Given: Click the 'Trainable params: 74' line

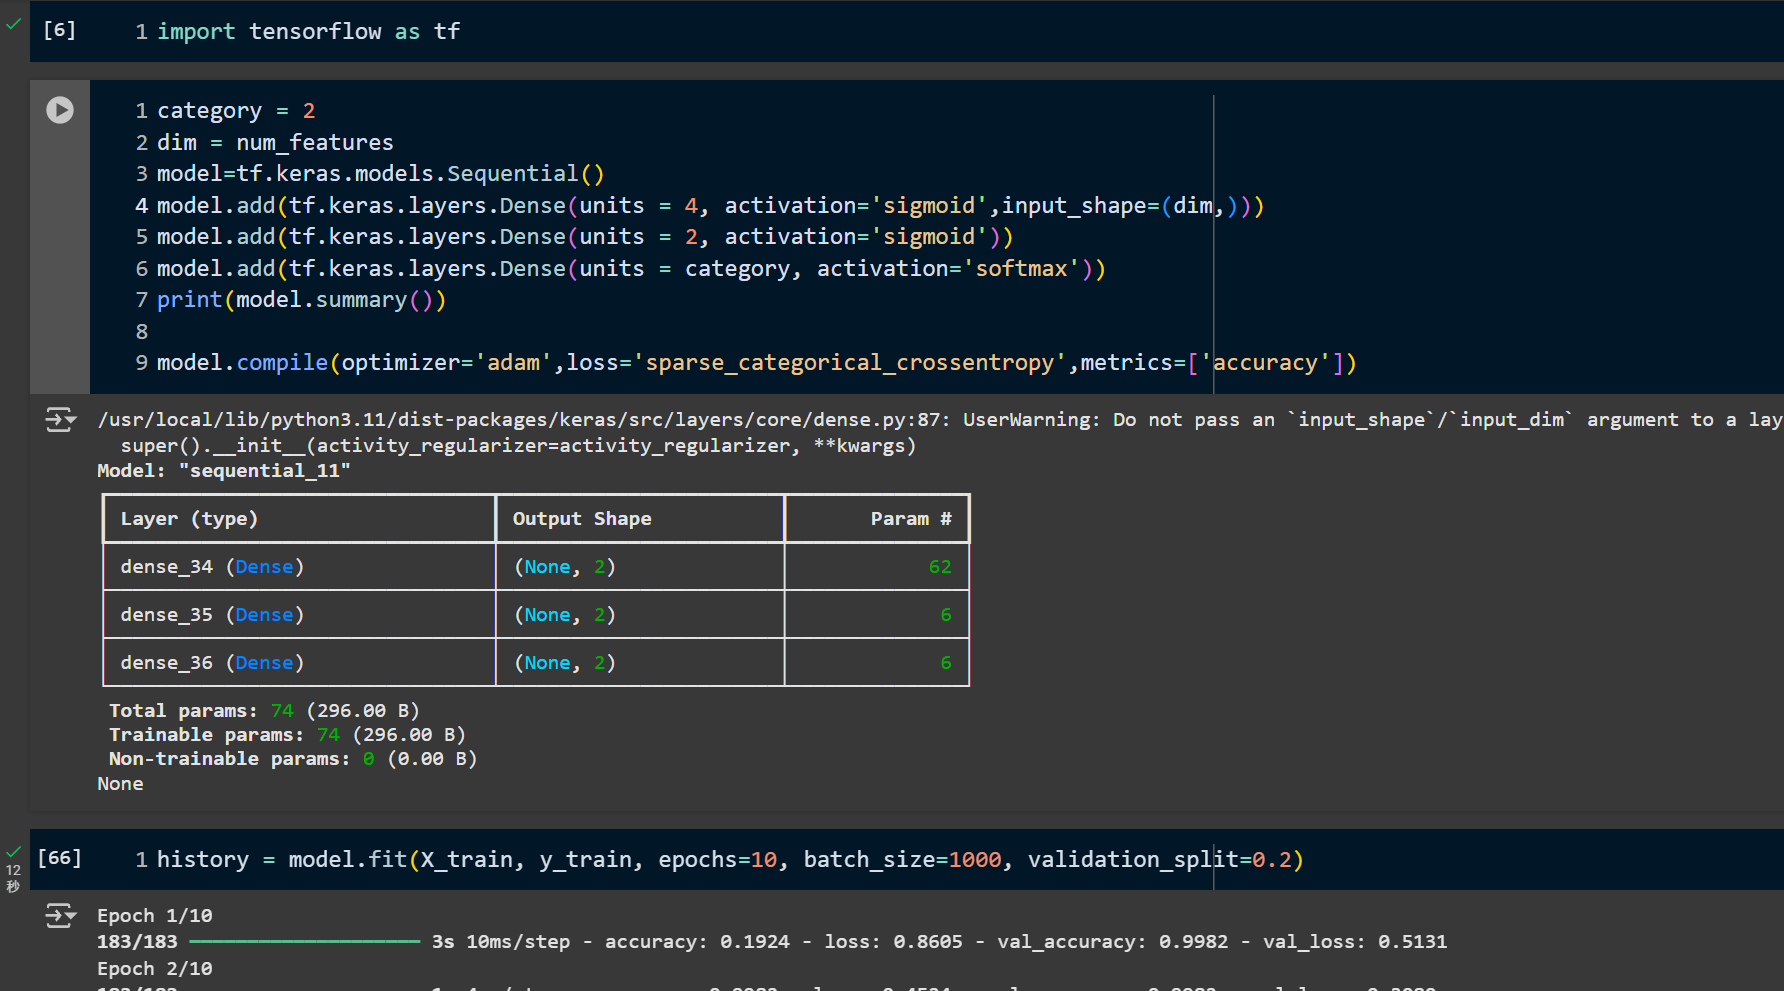Looking at the screenshot, I should click(x=287, y=734).
